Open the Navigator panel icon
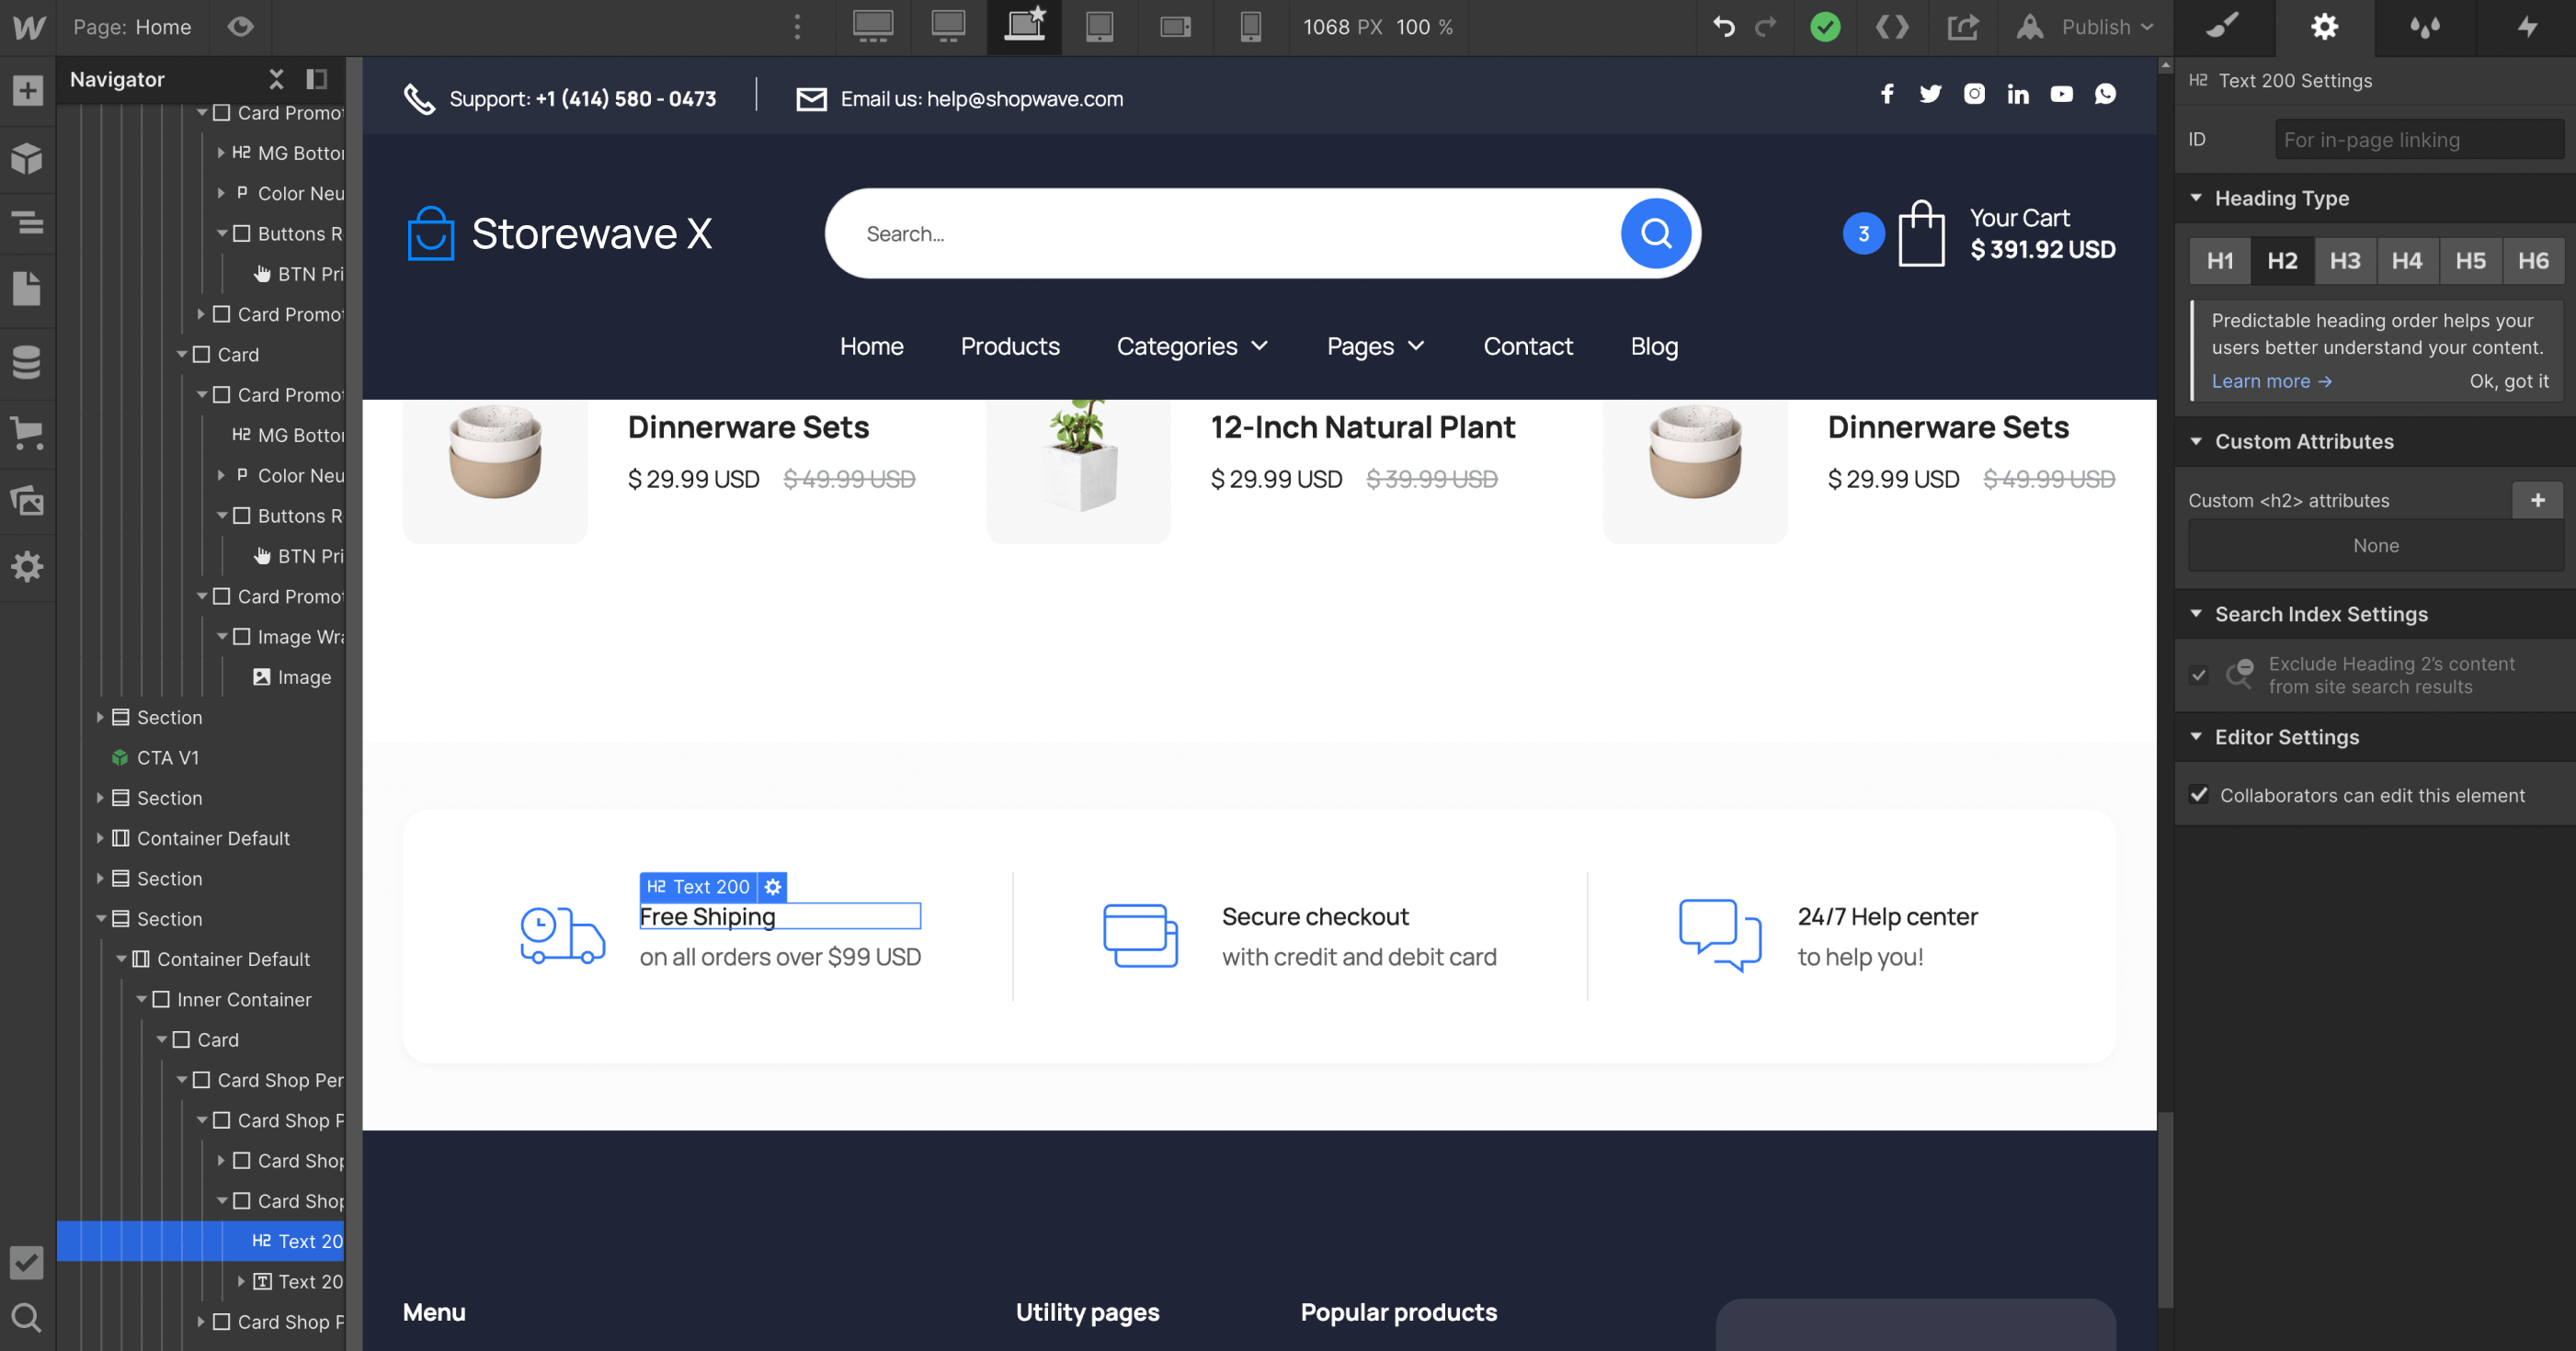 [x=28, y=222]
